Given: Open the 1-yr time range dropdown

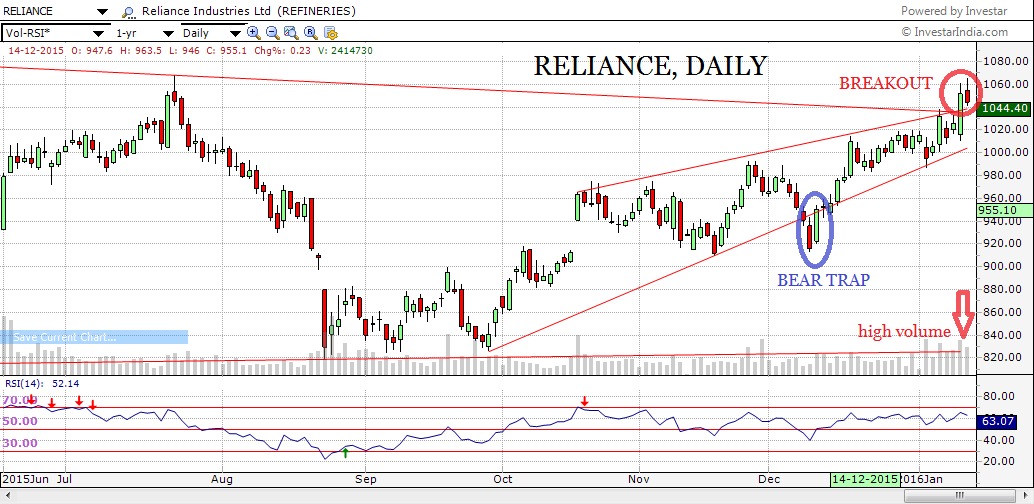Looking at the screenshot, I should pyautogui.click(x=168, y=33).
